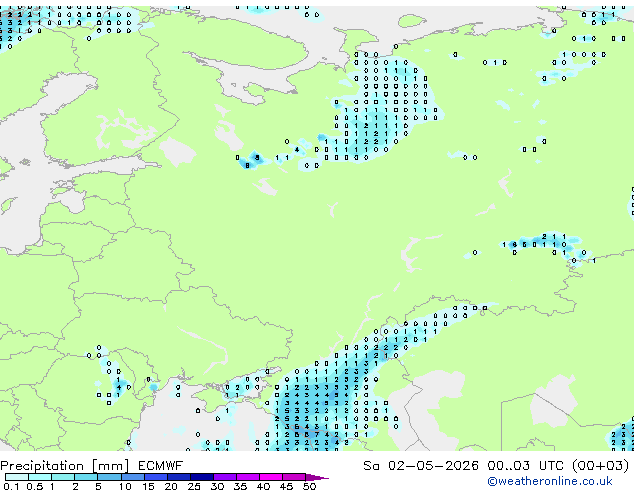Select the 0.5–1 mm legend swatch
The width and height of the screenshot is (634, 490).
pyautogui.click(x=40, y=477)
